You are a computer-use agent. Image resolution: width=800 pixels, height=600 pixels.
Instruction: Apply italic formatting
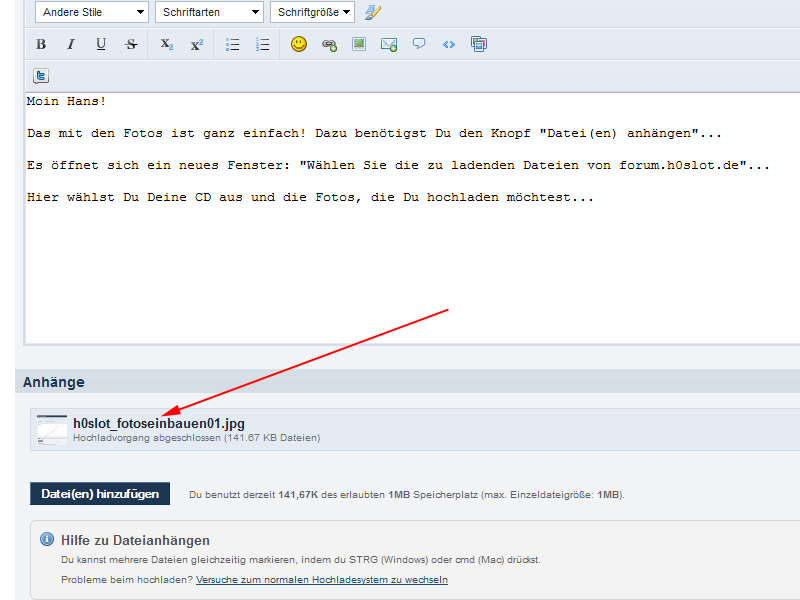click(x=71, y=44)
